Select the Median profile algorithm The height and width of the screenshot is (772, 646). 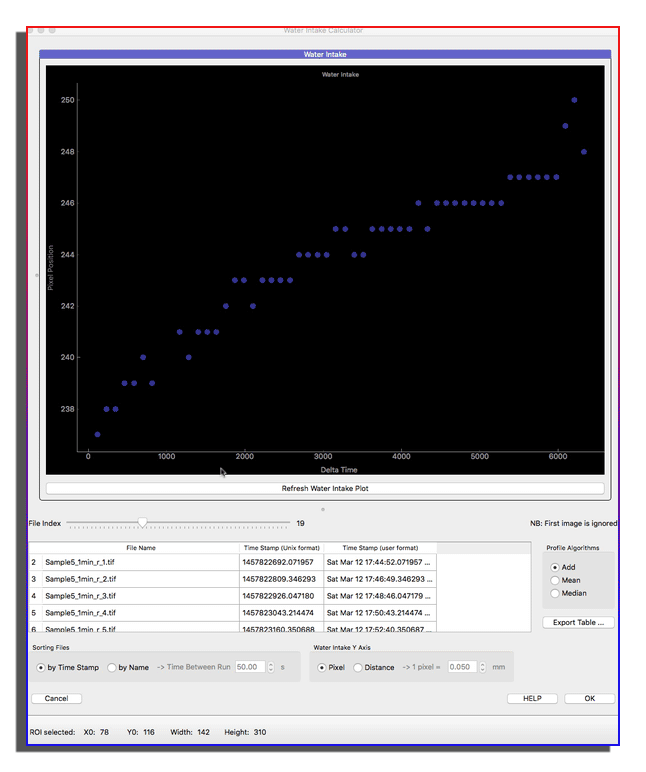click(x=555, y=593)
